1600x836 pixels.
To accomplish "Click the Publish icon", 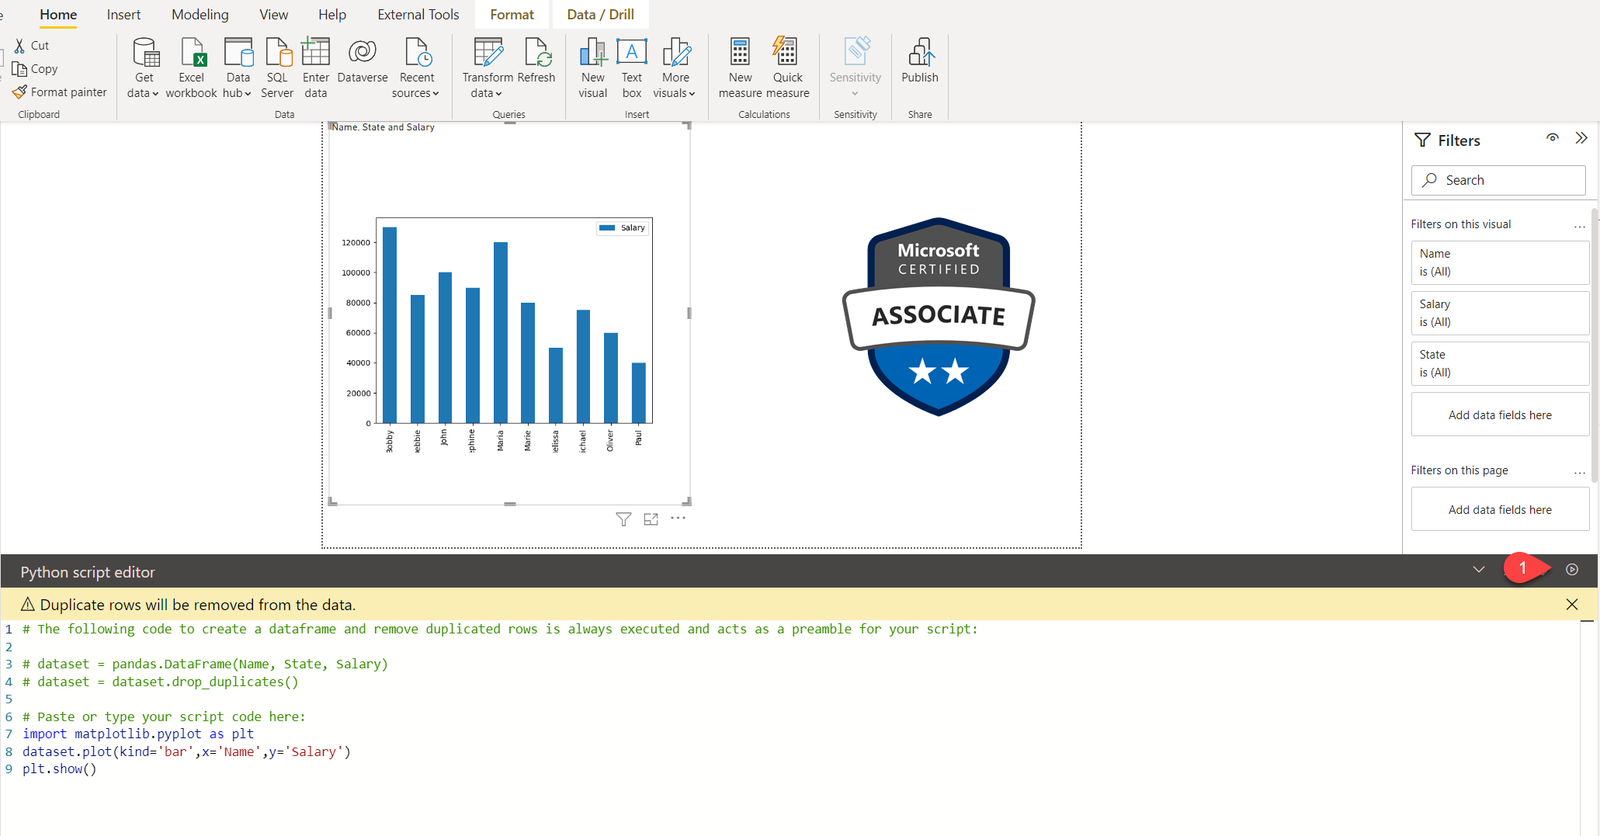I will click(x=920, y=52).
